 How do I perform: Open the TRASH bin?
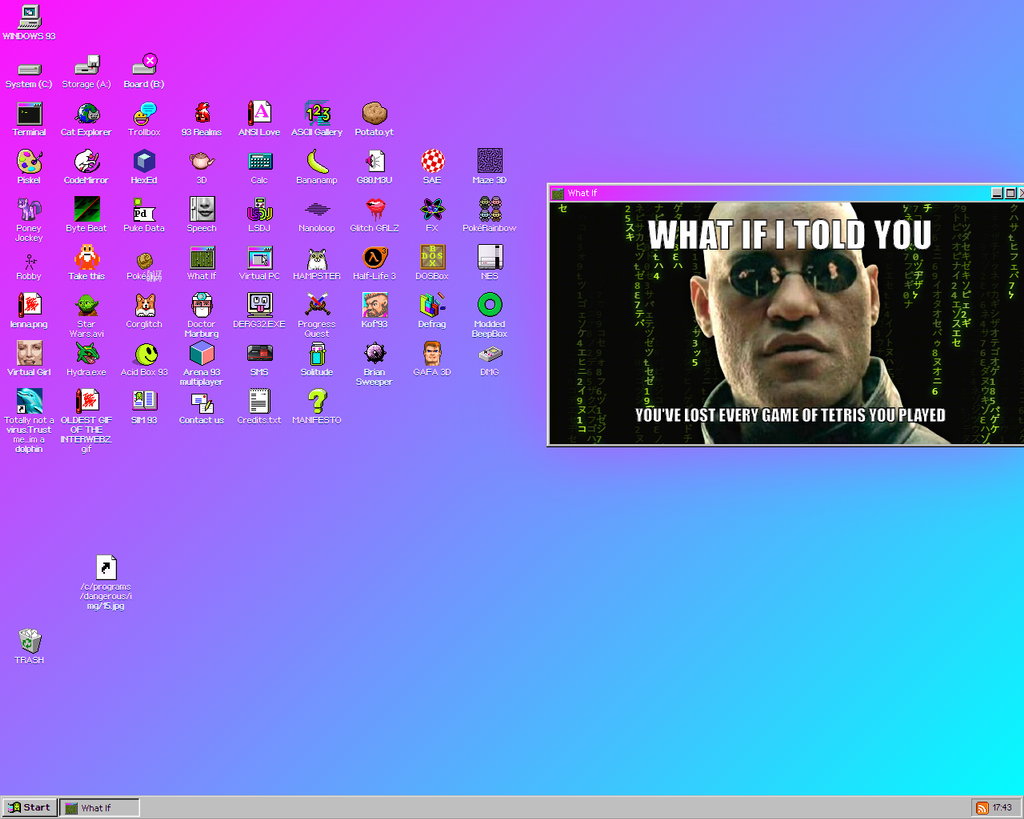point(29,641)
